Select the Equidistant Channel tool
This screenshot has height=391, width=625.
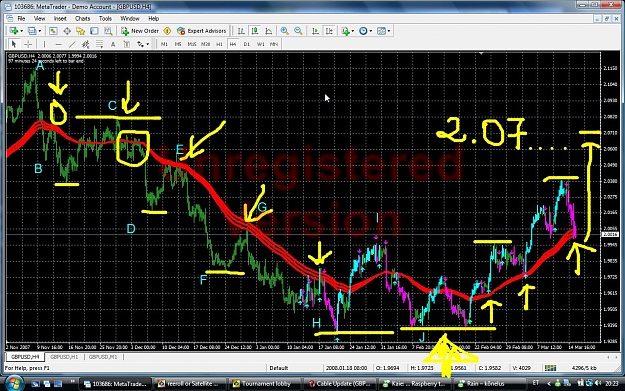[x=86, y=44]
